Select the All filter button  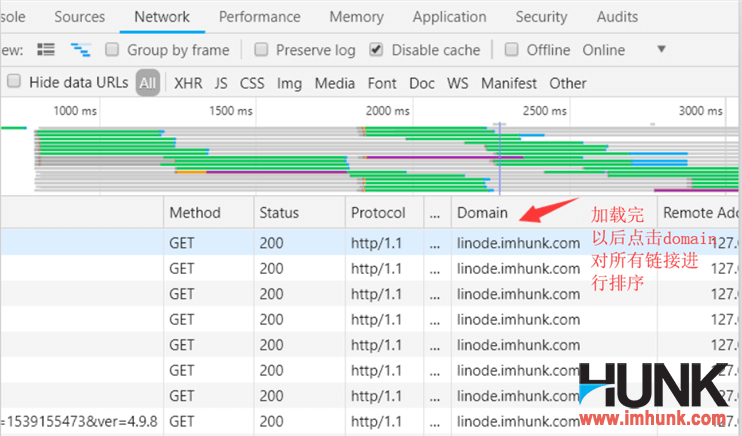pos(148,83)
